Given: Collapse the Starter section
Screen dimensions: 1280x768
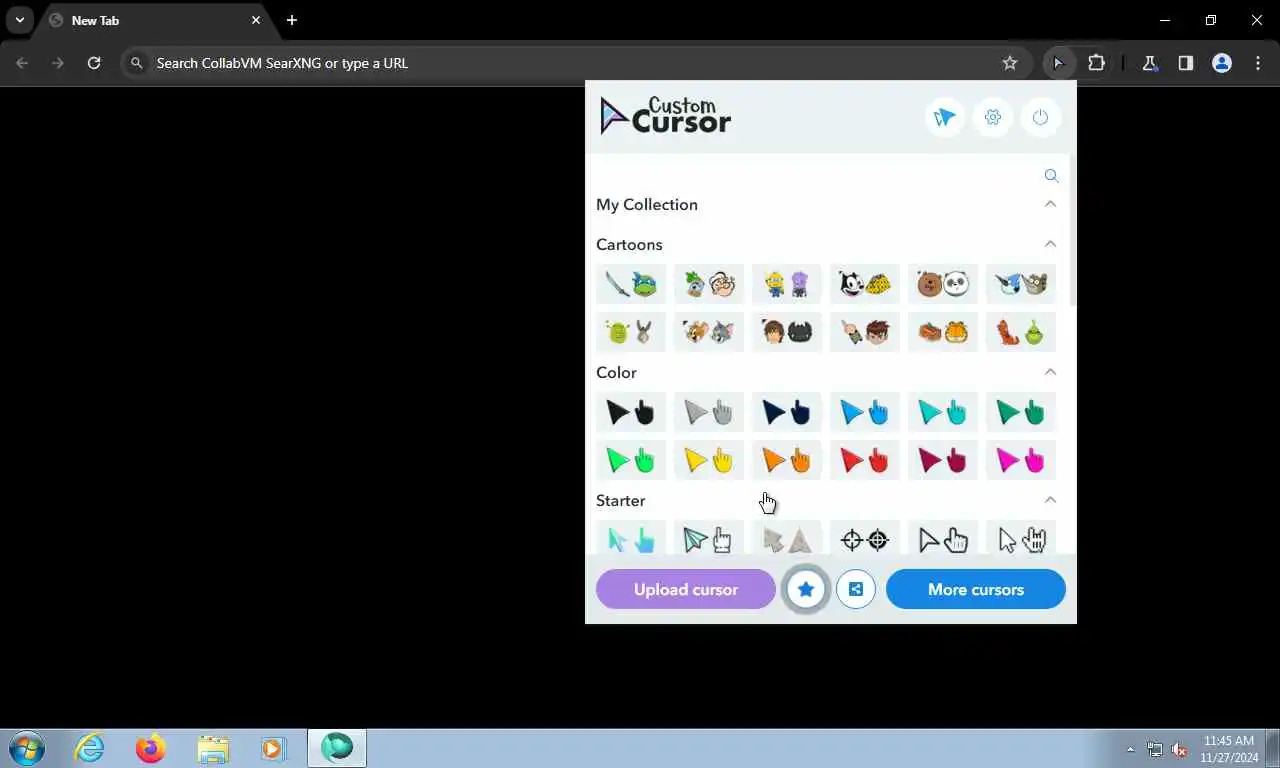Looking at the screenshot, I should pos(1050,500).
